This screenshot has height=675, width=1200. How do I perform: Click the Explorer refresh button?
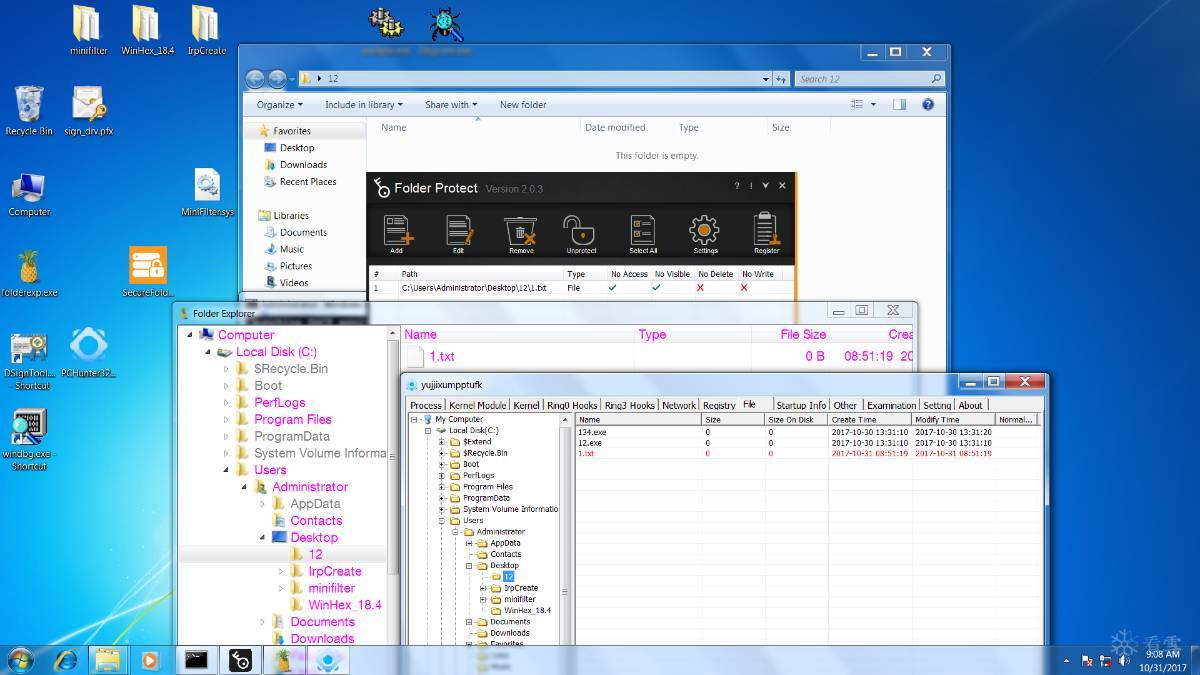[x=781, y=79]
